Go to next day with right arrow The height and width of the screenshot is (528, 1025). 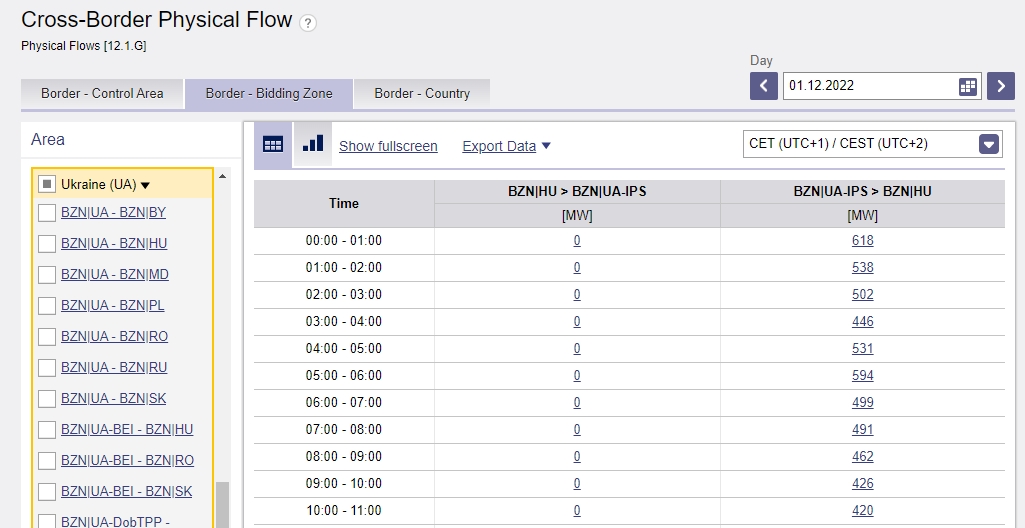(x=1001, y=86)
